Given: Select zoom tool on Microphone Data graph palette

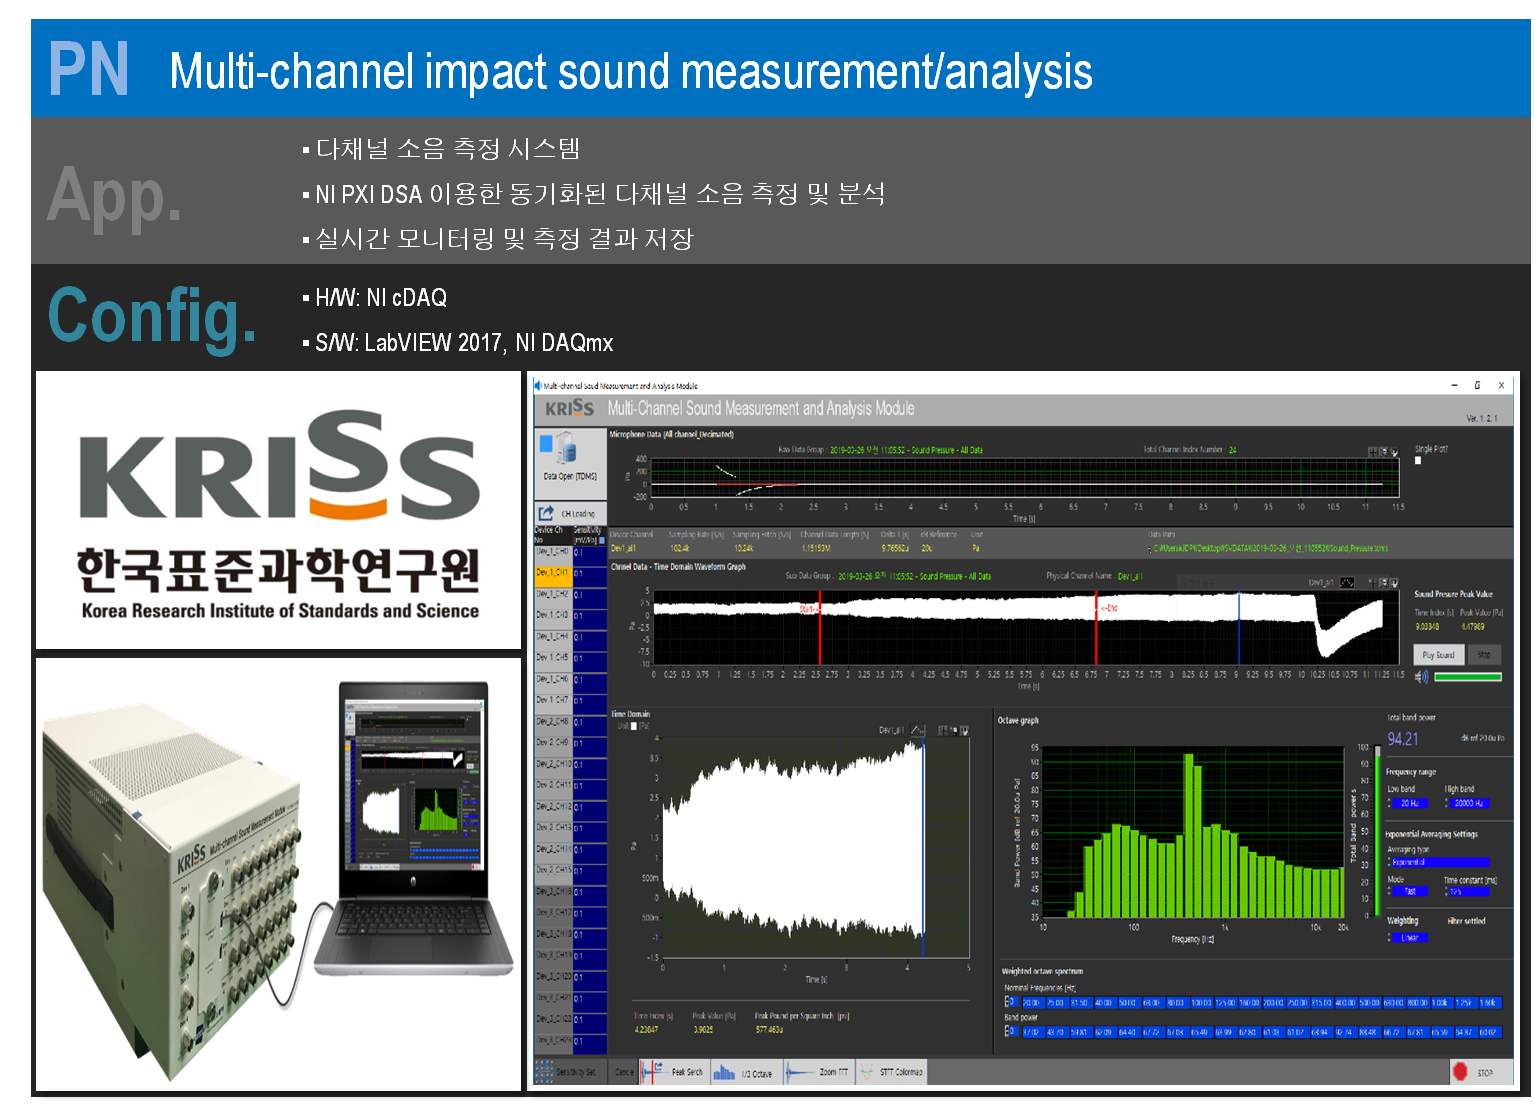Looking at the screenshot, I should click(x=1384, y=452).
